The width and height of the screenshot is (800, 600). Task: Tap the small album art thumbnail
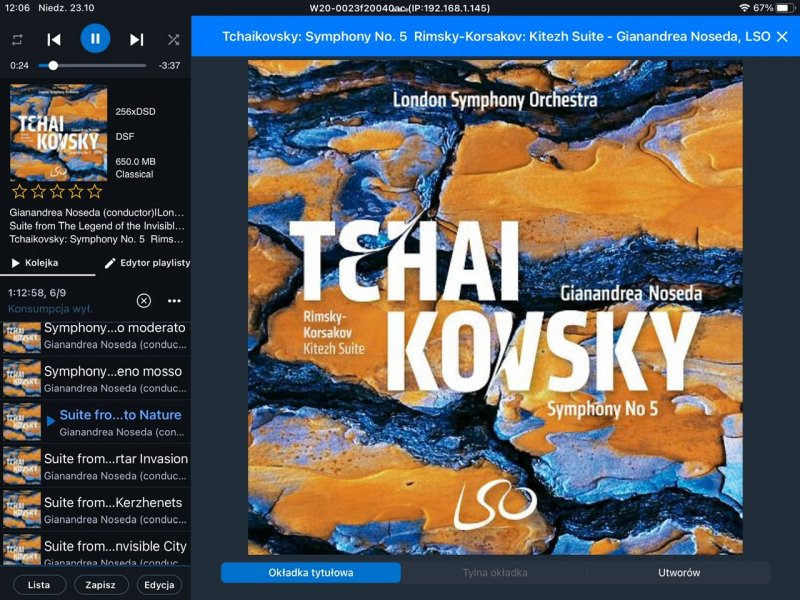58,132
